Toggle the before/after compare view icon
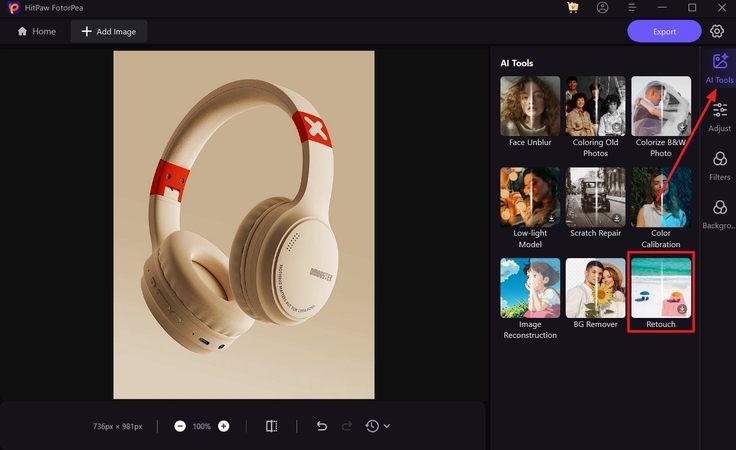The width and height of the screenshot is (736, 450). tap(271, 426)
